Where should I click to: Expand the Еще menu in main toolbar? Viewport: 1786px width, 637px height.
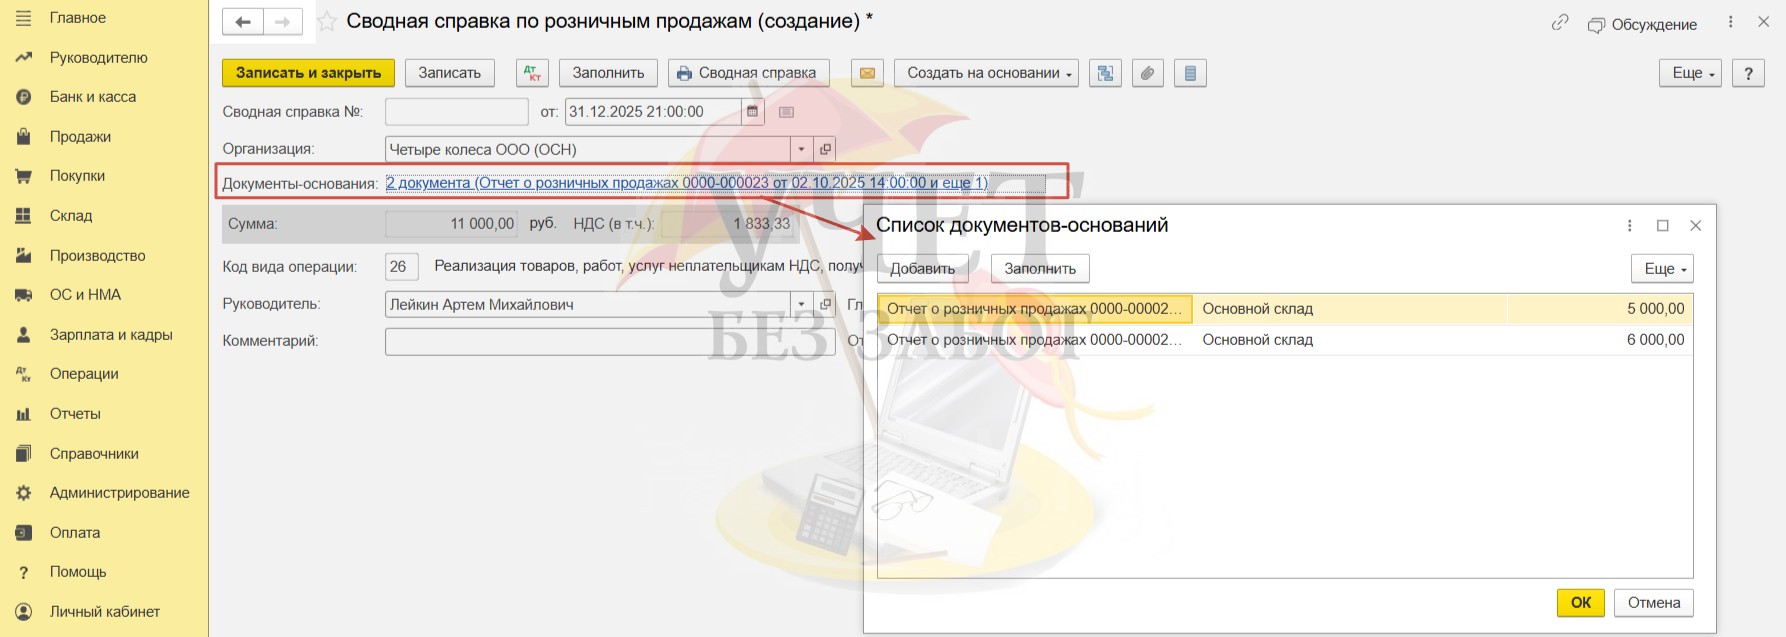pos(1690,73)
